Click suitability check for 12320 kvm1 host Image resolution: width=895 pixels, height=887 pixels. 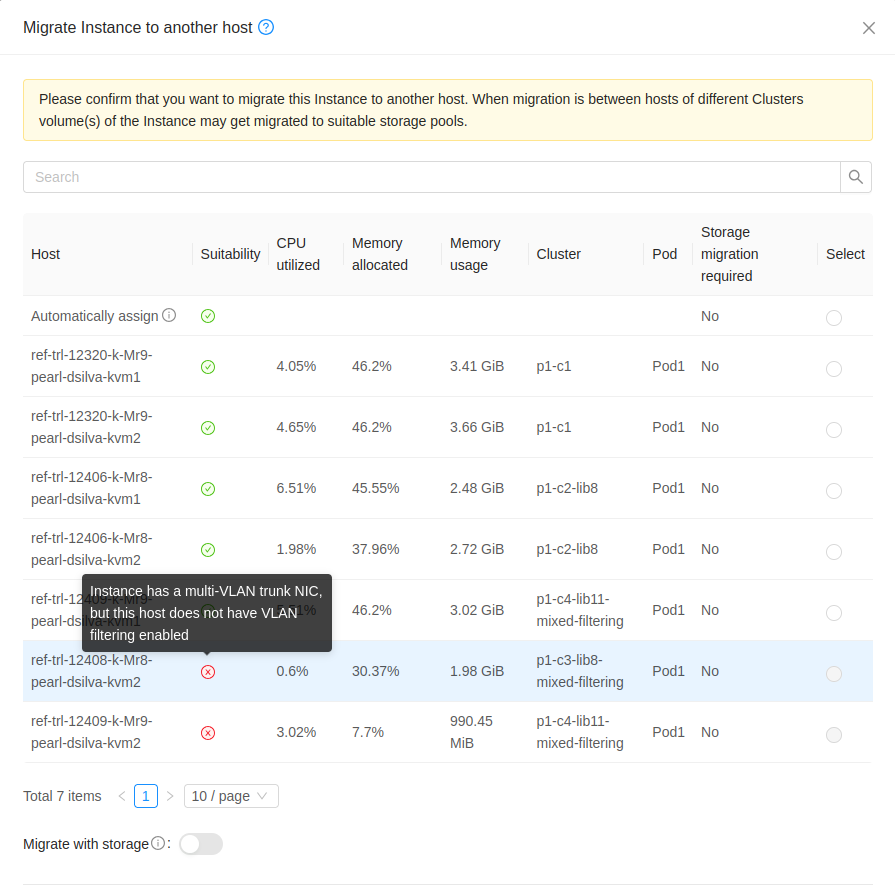pyautogui.click(x=208, y=367)
